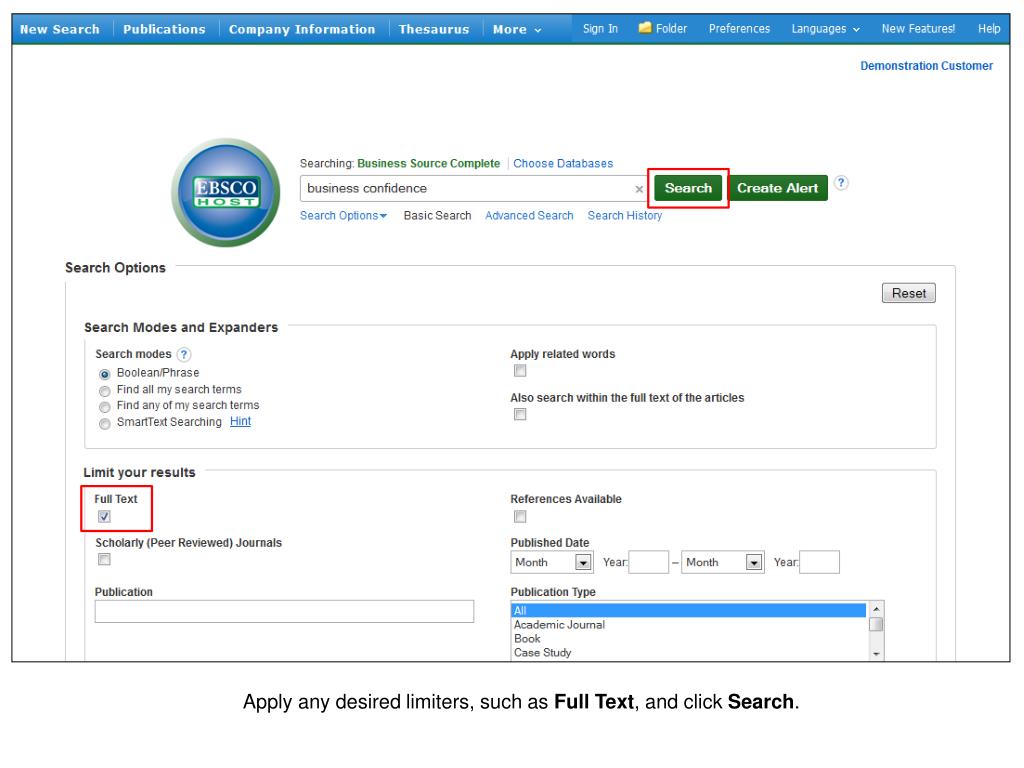
Task: Check References Available box
Action: tap(520, 517)
